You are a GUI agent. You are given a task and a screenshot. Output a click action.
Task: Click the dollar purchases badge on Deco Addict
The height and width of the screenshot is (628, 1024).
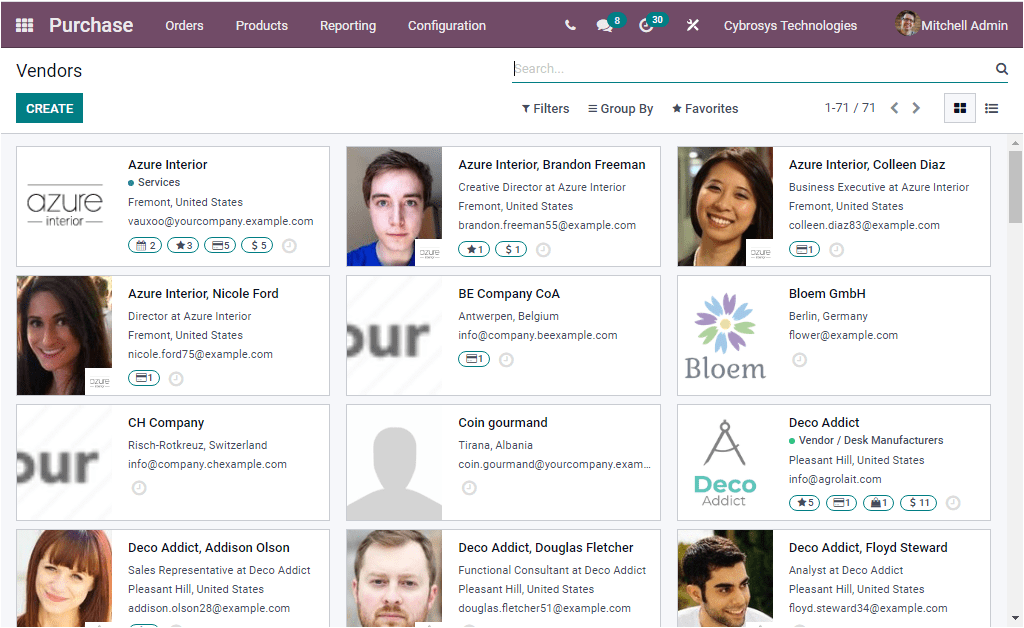click(x=917, y=503)
